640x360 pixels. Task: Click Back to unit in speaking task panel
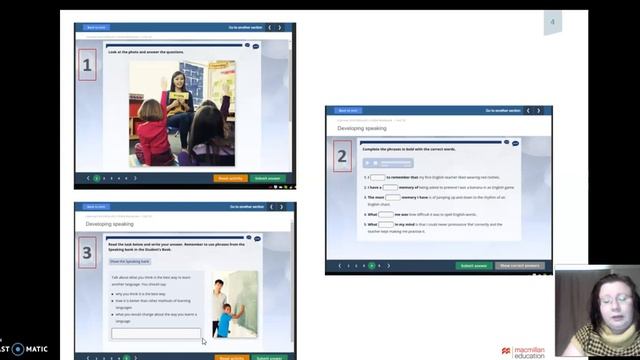tap(96, 207)
